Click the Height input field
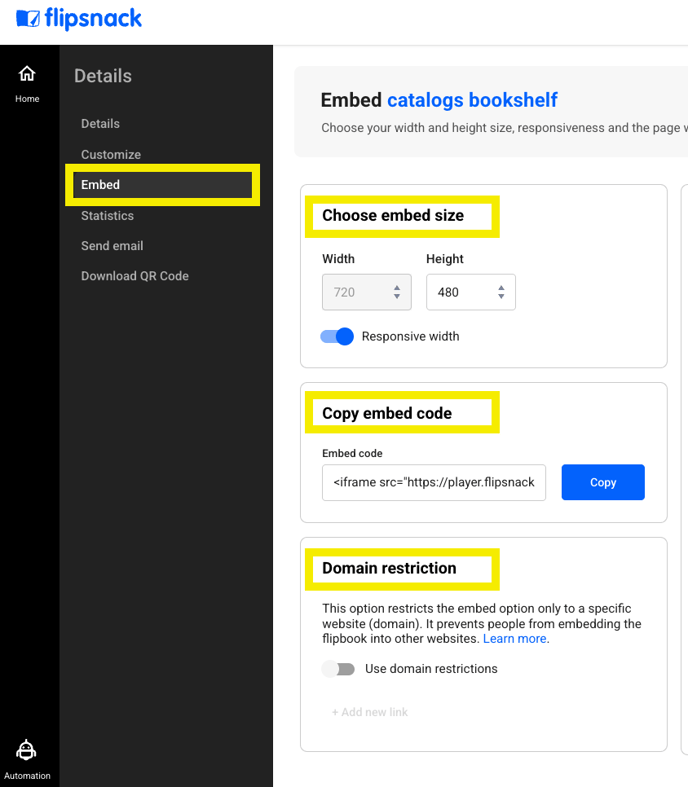This screenshot has width=688, height=787. (x=471, y=292)
